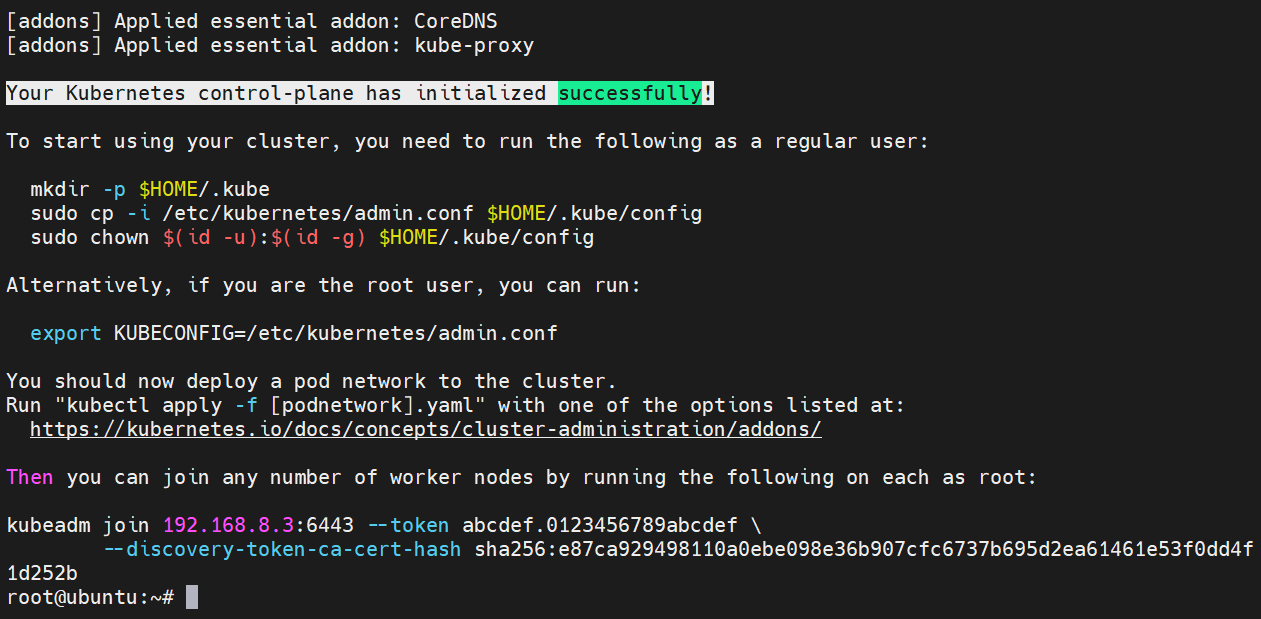Click the green highlighted word "successfully"

(x=630, y=93)
